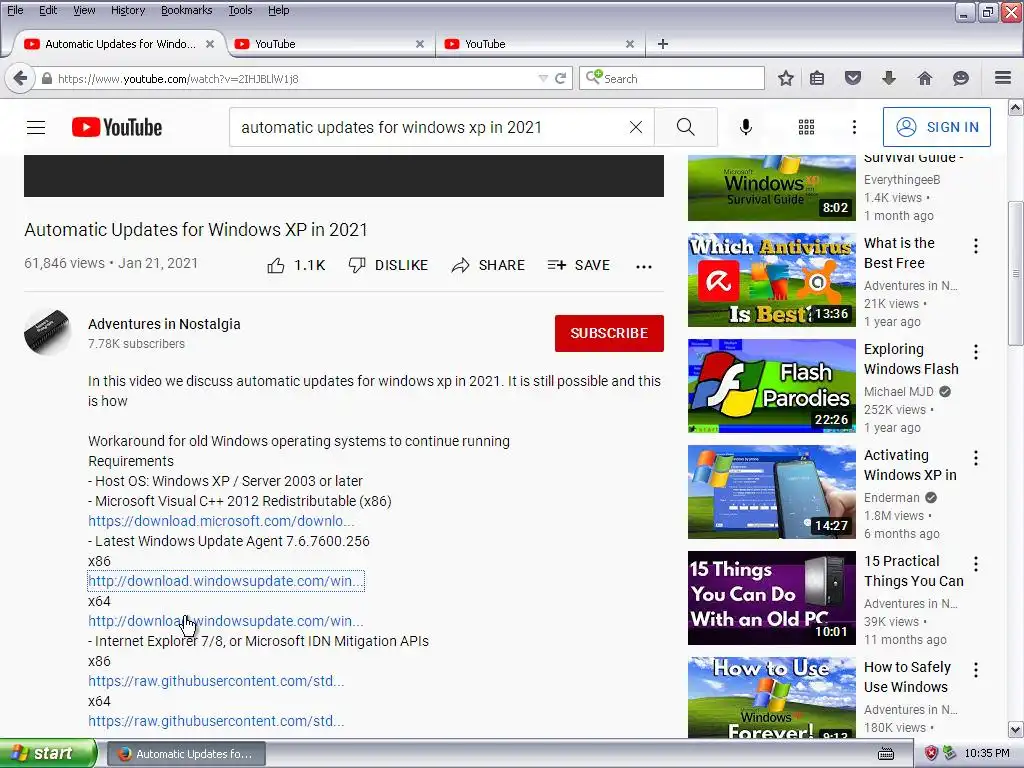Select Firefox Automatic Updates taskbar button
This screenshot has height=768, width=1024.
pos(186,754)
